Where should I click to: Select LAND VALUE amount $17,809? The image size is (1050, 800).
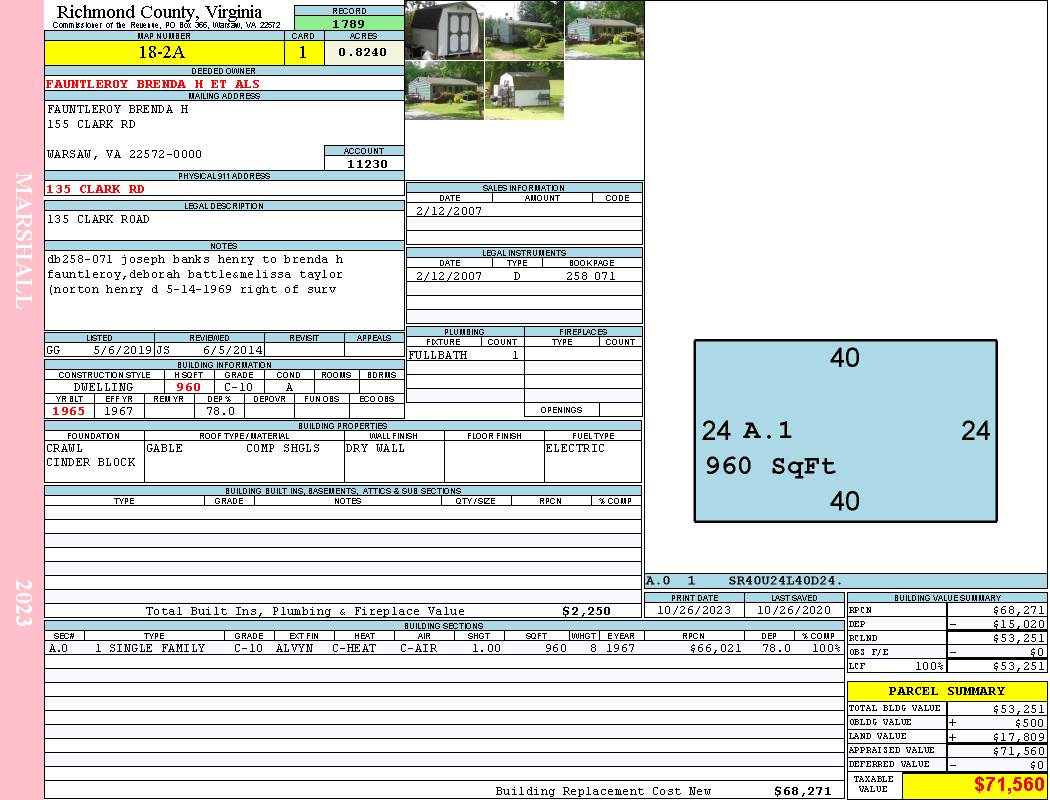coord(1018,737)
